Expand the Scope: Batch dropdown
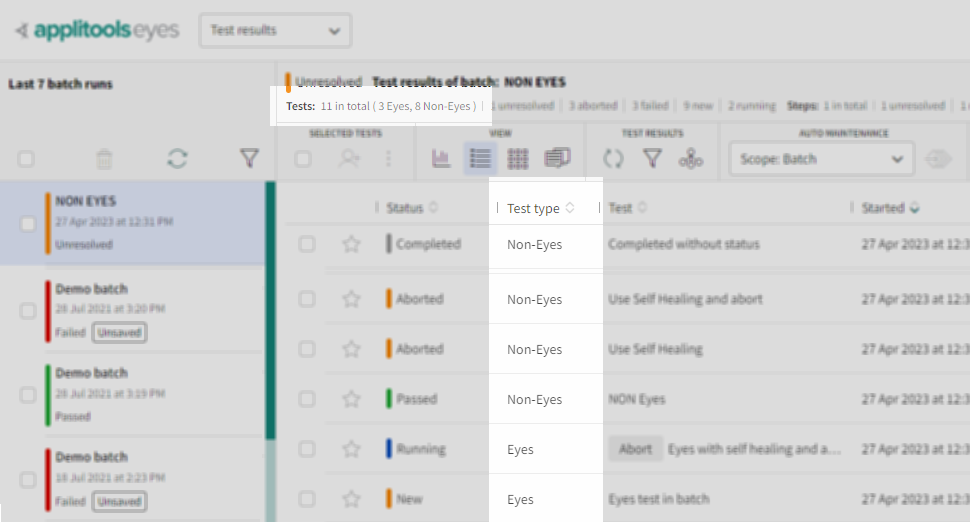 [822, 158]
